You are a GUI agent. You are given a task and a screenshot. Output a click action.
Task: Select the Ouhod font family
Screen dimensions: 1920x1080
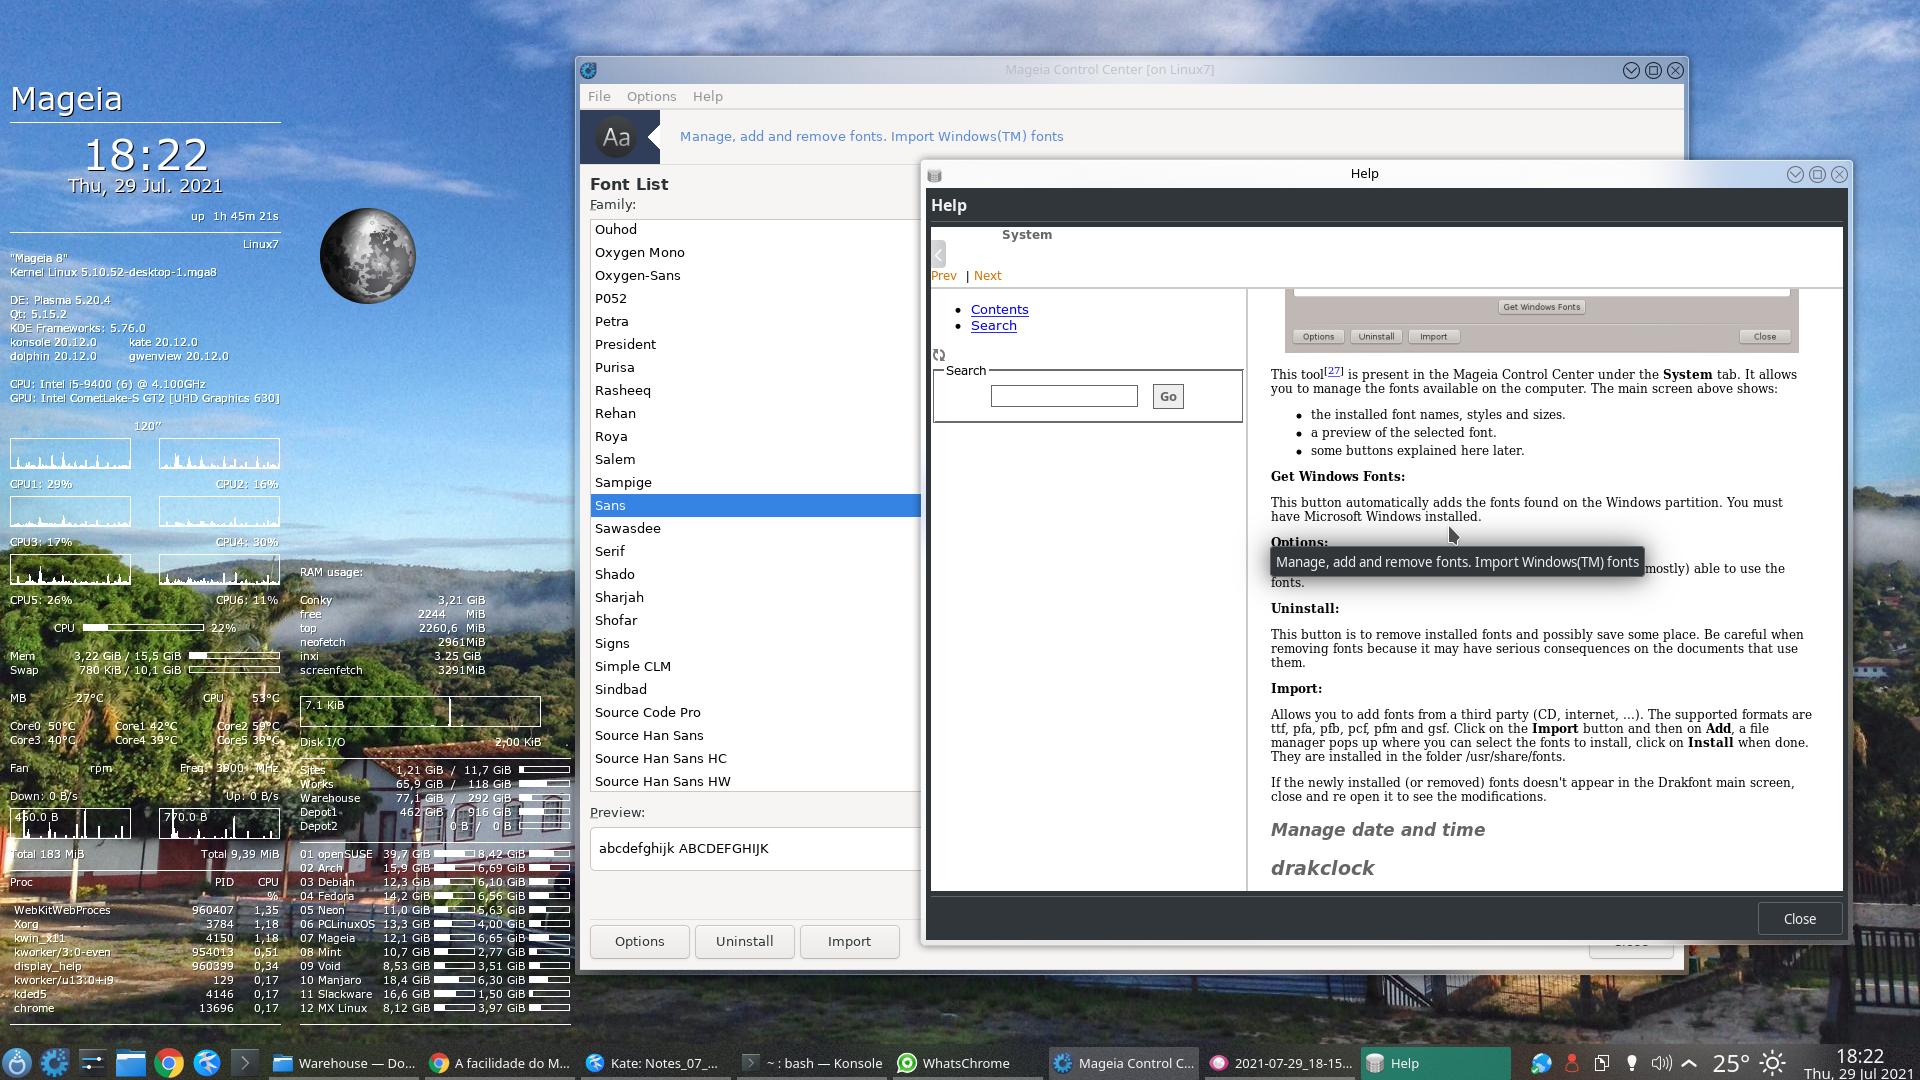click(755, 229)
